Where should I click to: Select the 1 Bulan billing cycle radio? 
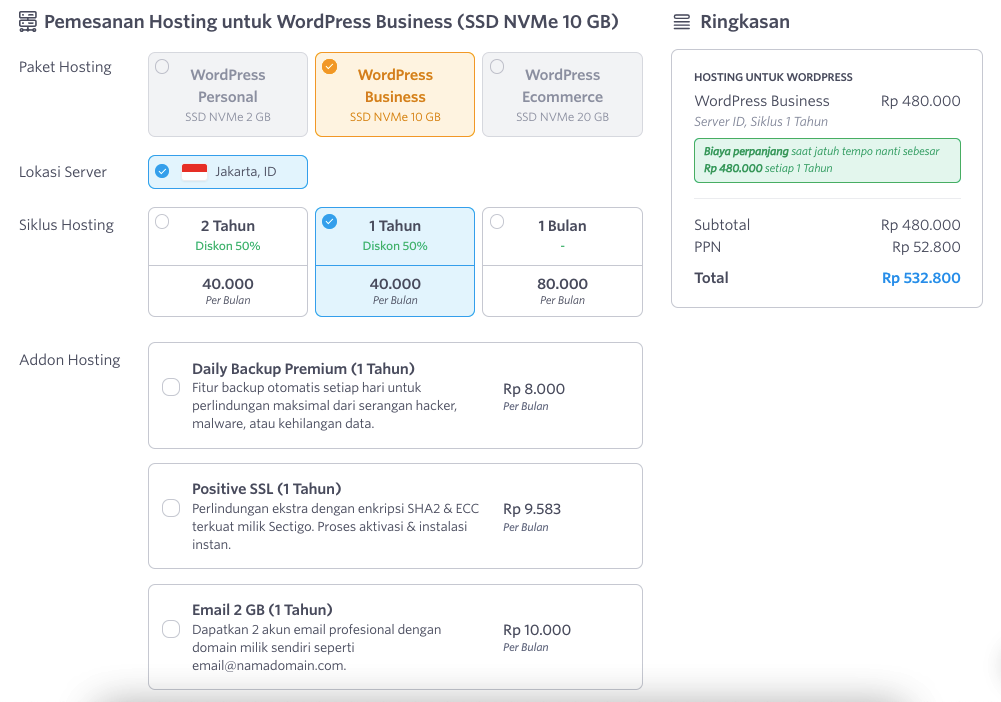497,221
